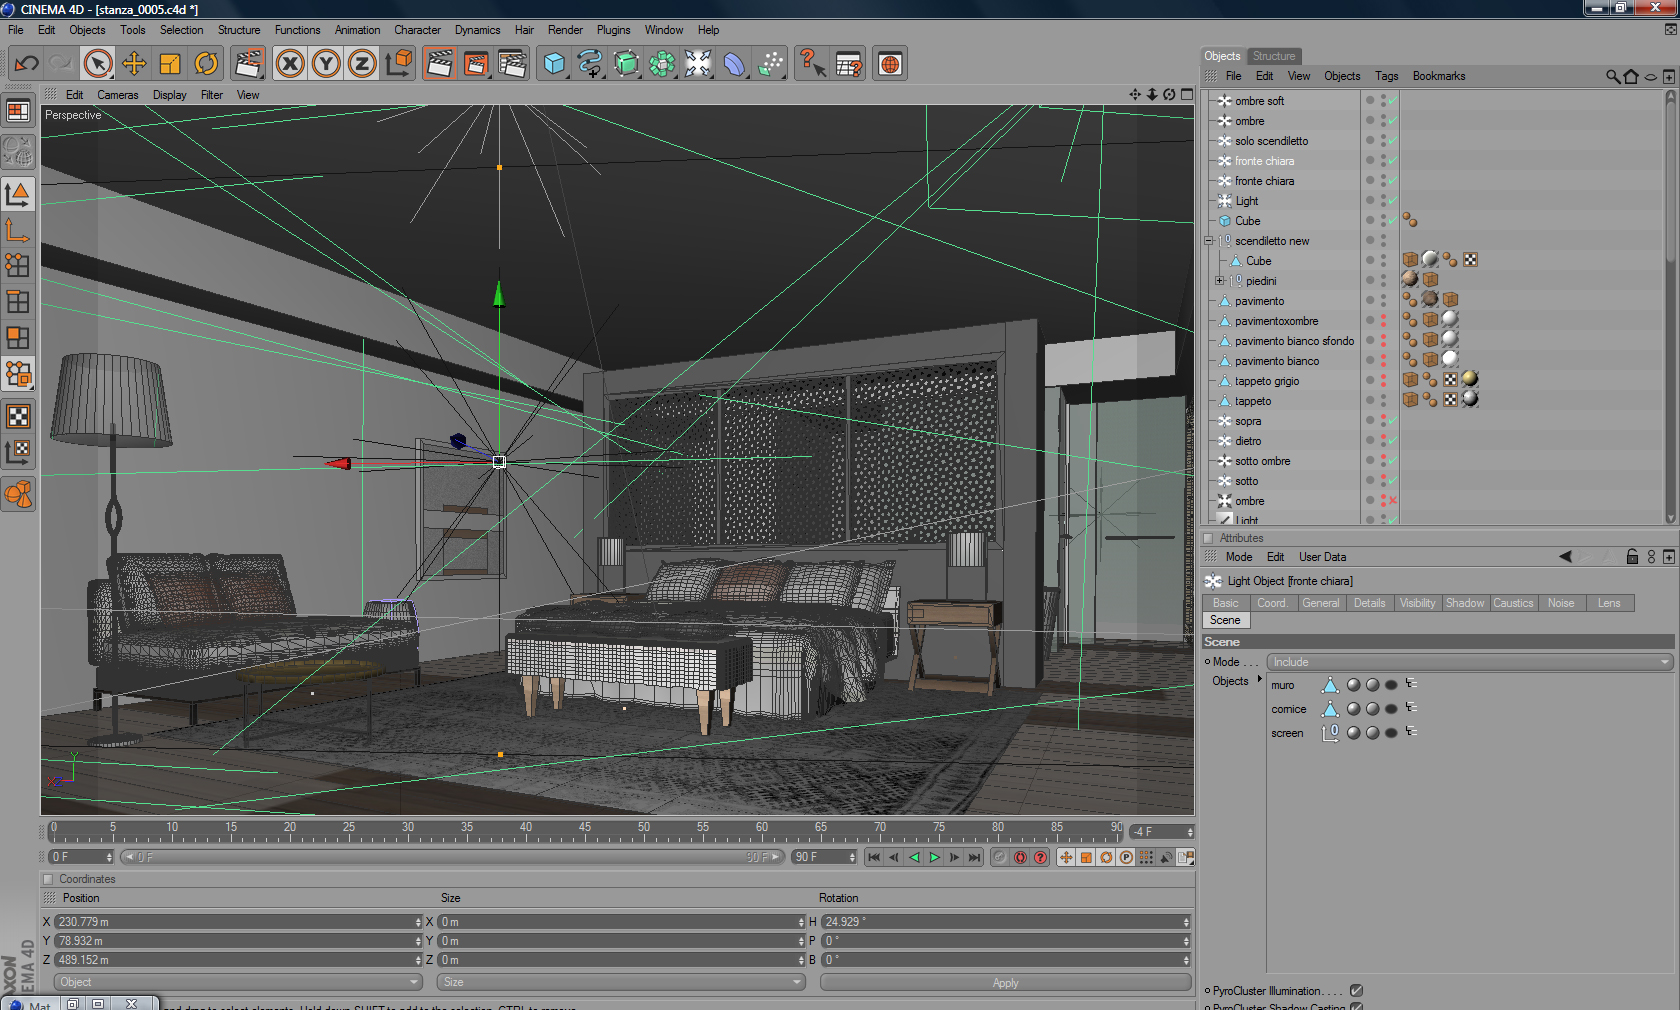The height and width of the screenshot is (1010, 1680).
Task: Toggle Coordinates panel checkbox
Action: tap(47, 879)
